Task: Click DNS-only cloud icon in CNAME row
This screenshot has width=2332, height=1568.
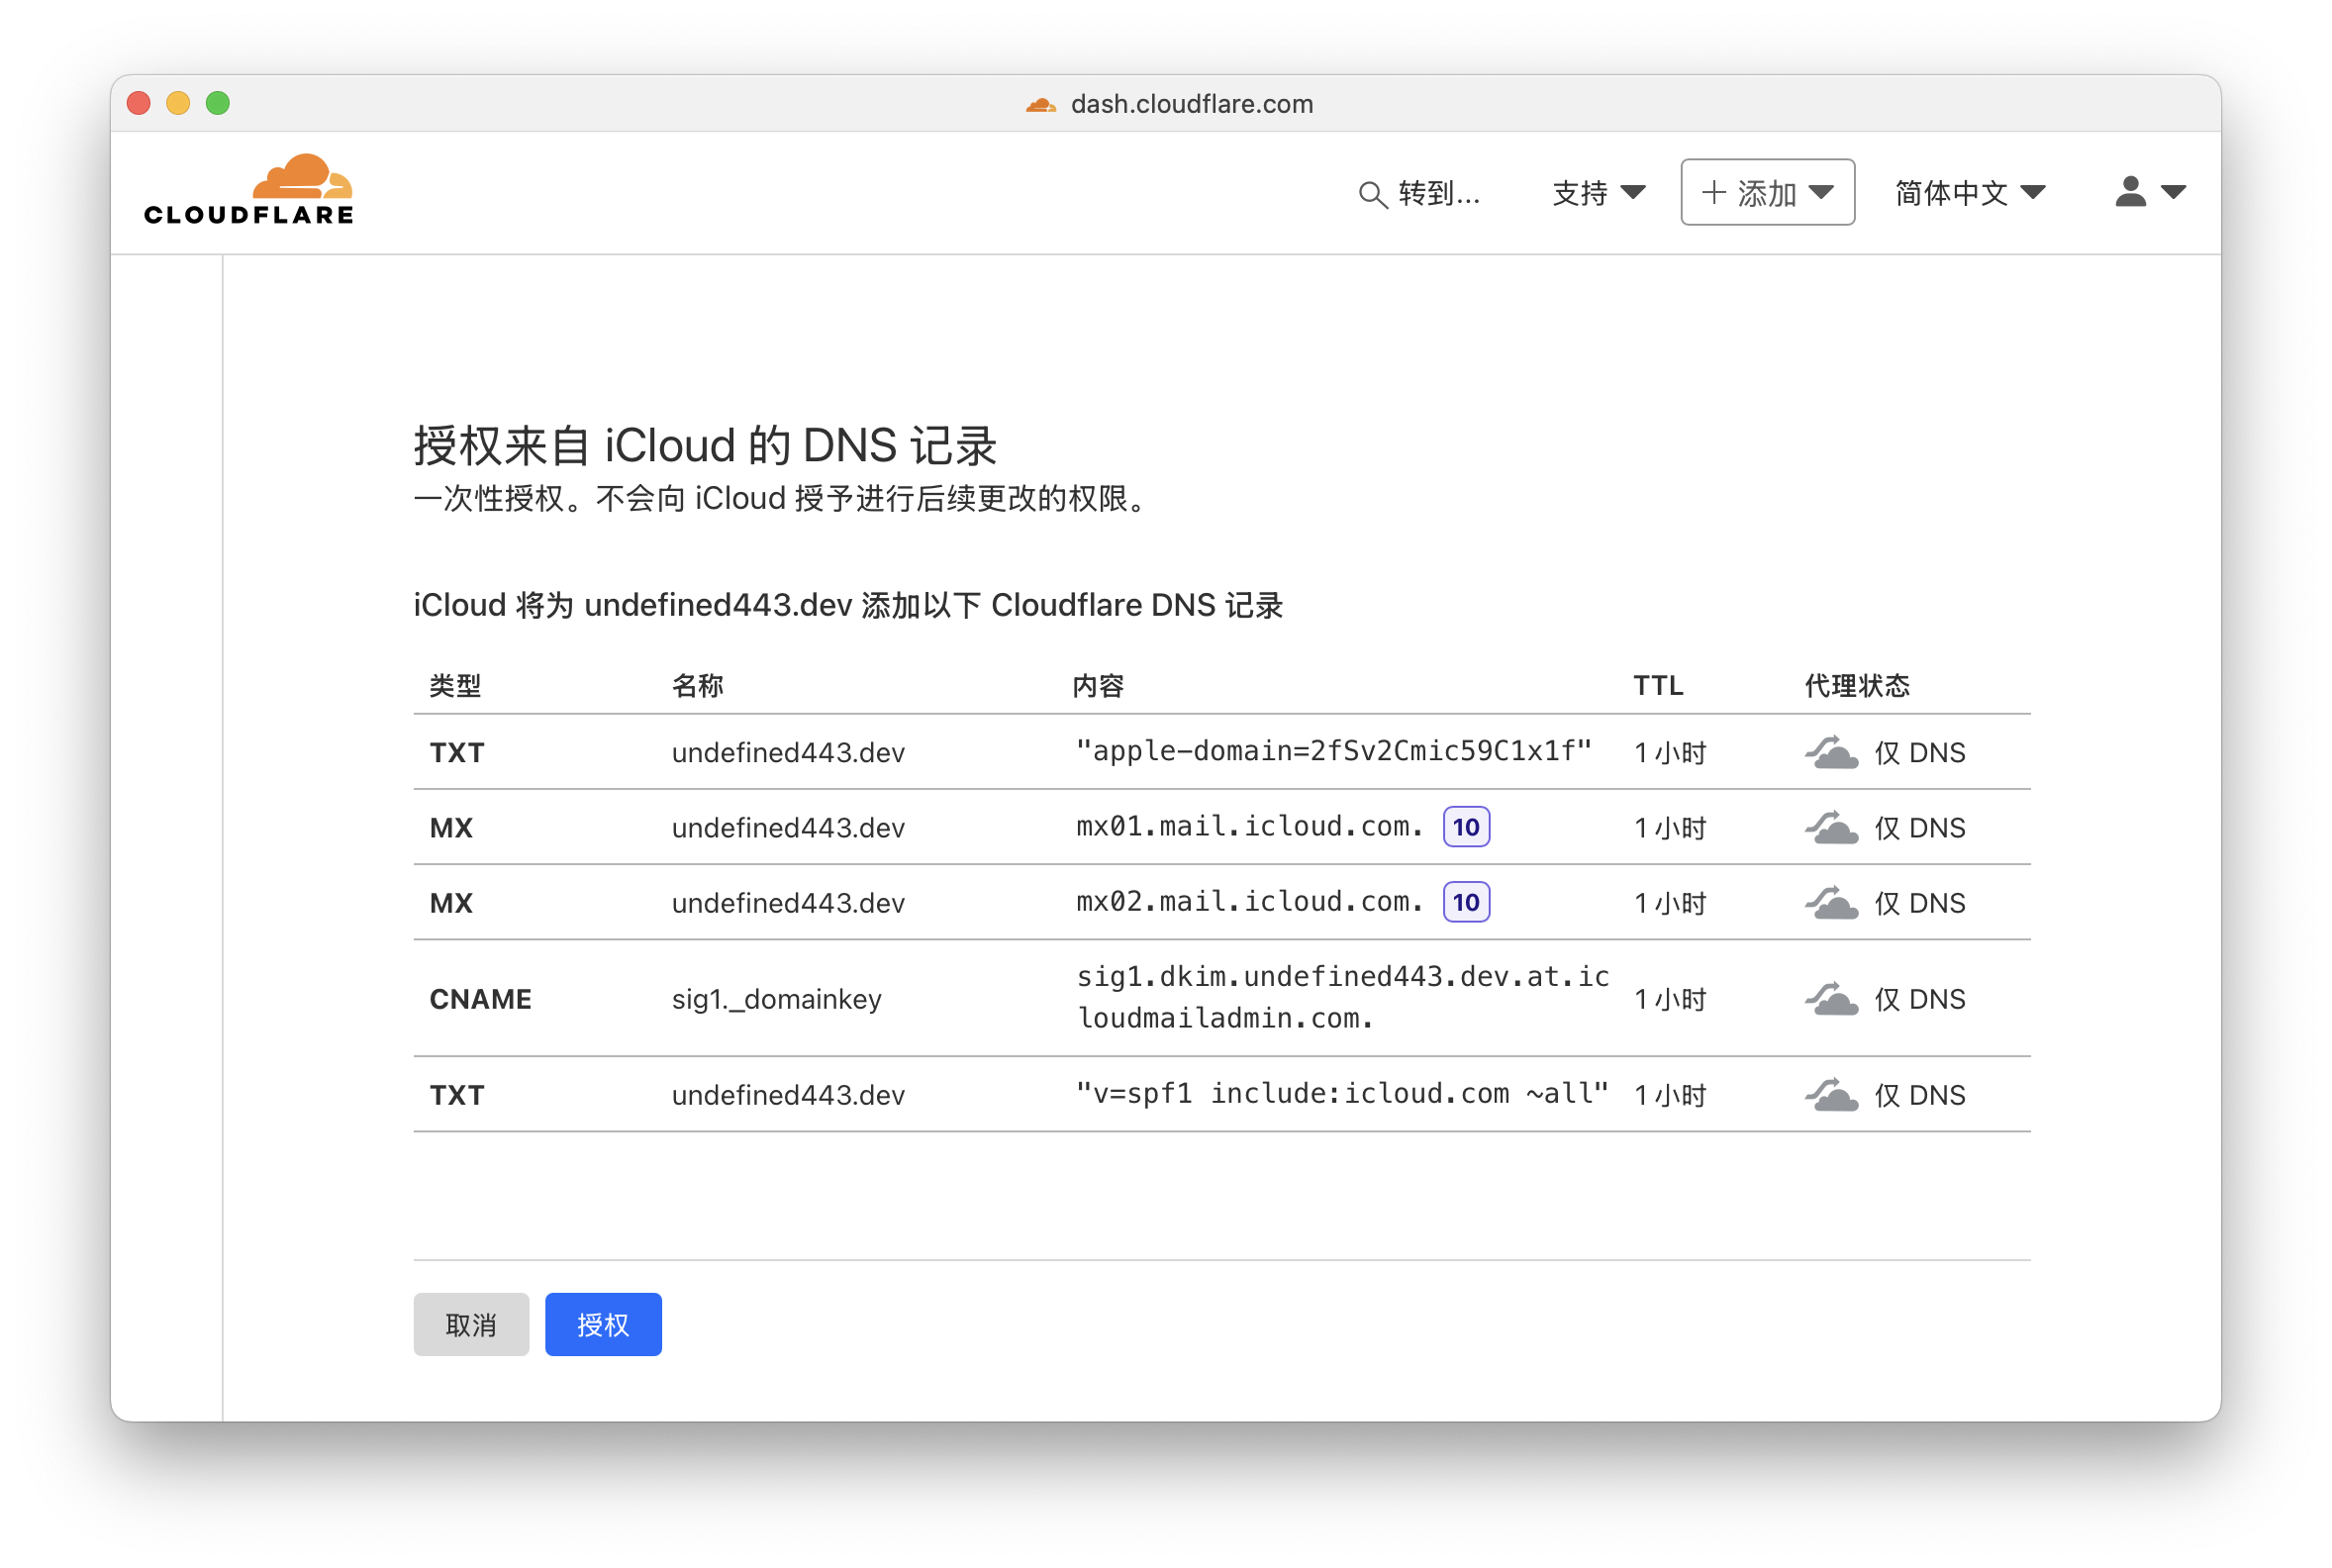Action: (x=1831, y=999)
